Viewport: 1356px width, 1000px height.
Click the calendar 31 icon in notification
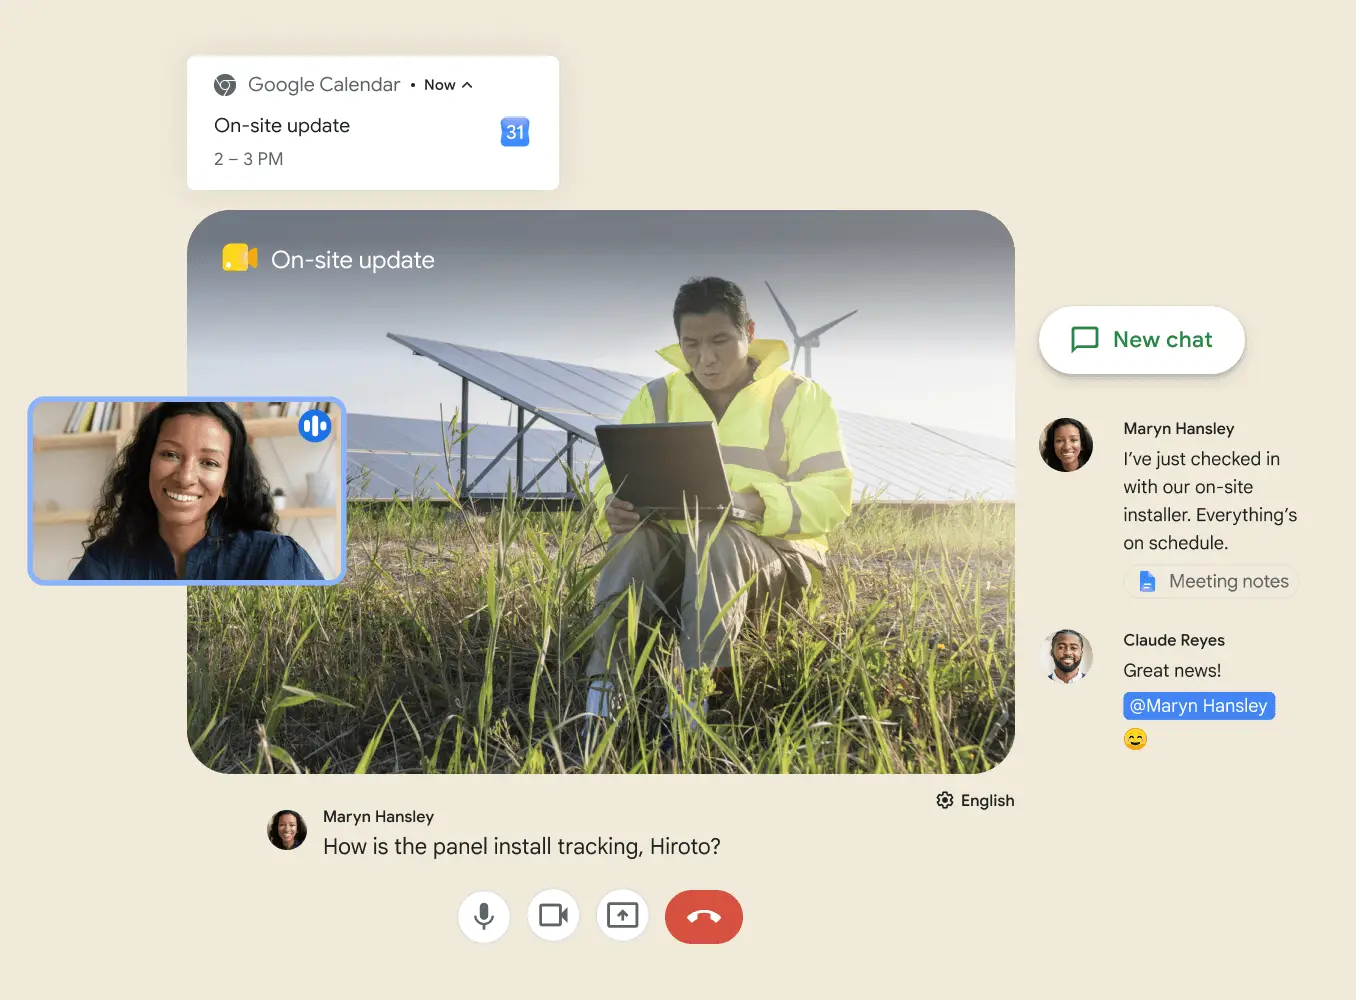[x=515, y=132]
